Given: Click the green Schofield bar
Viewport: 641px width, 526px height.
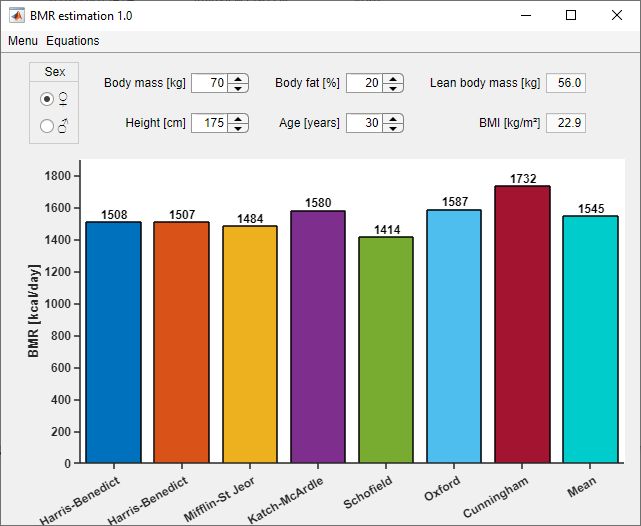Looking at the screenshot, I should [x=386, y=349].
